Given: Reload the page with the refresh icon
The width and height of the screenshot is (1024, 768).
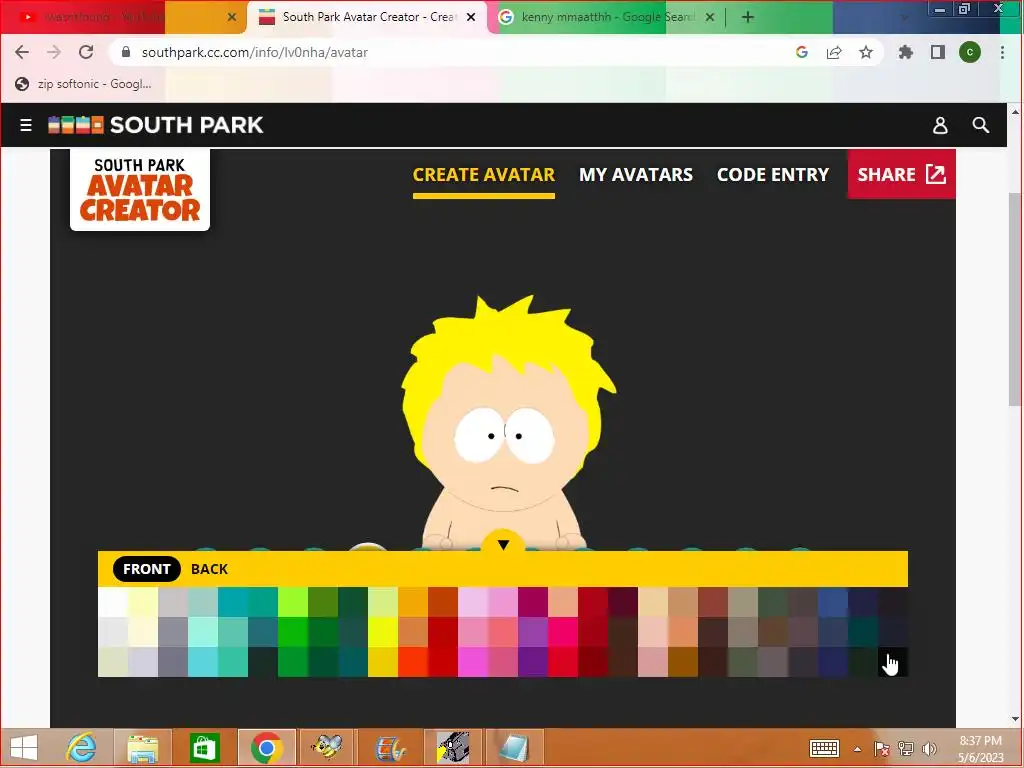Looking at the screenshot, I should pyautogui.click(x=86, y=52).
